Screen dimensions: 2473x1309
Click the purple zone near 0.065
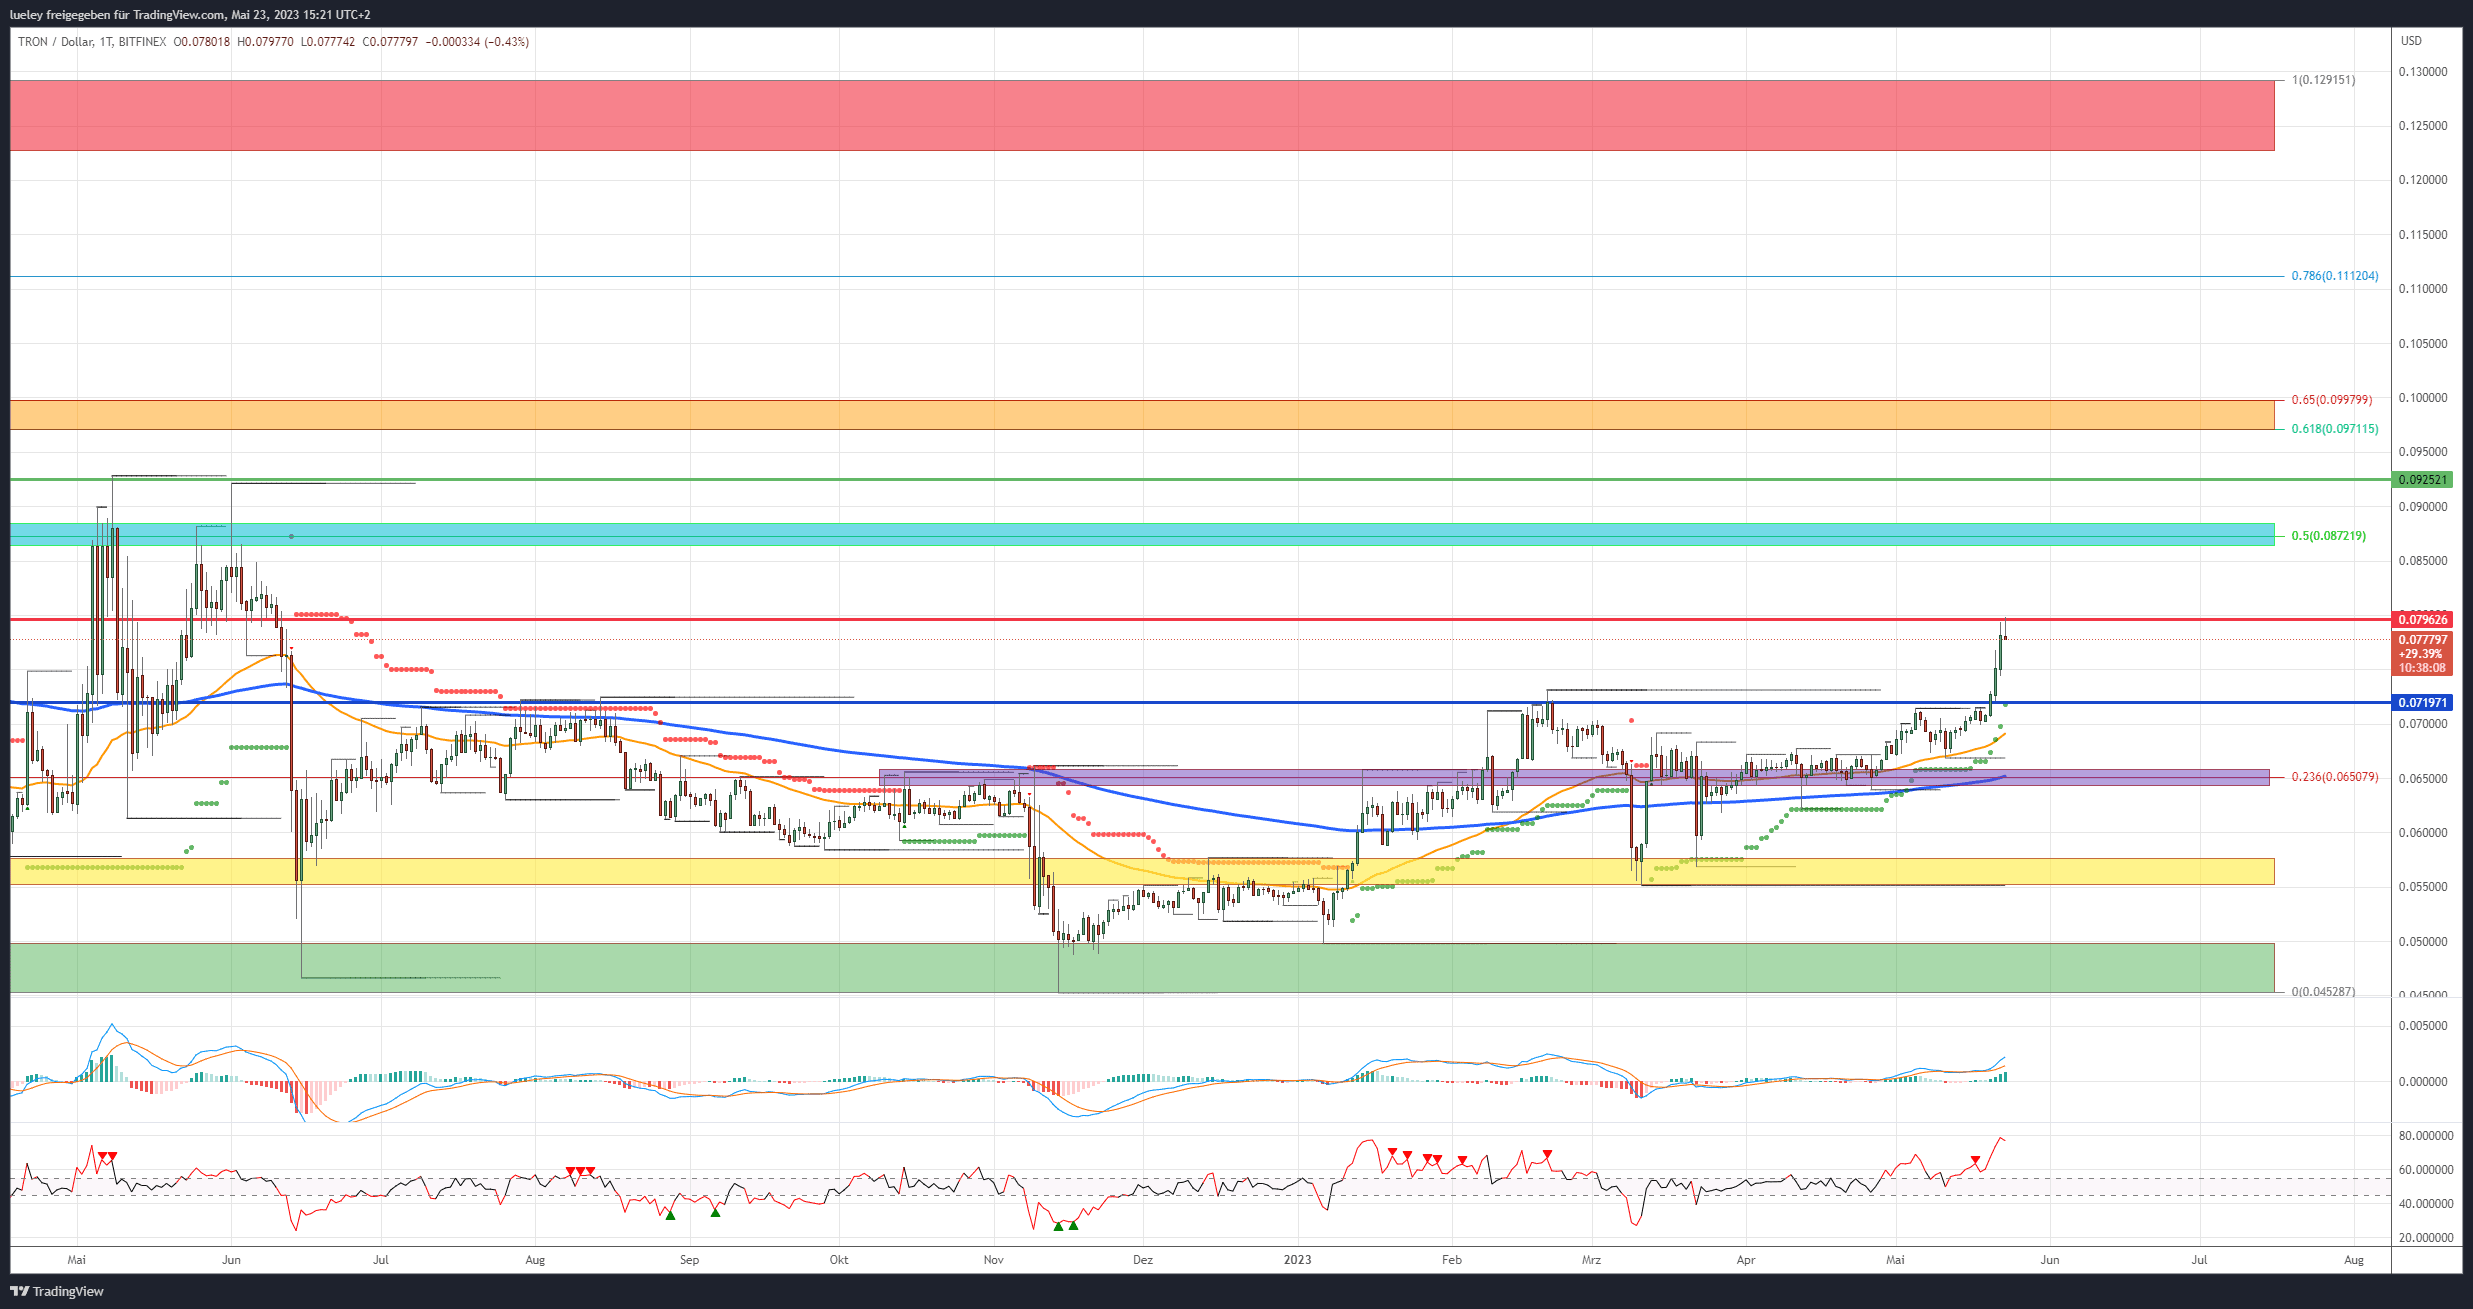[1574, 777]
